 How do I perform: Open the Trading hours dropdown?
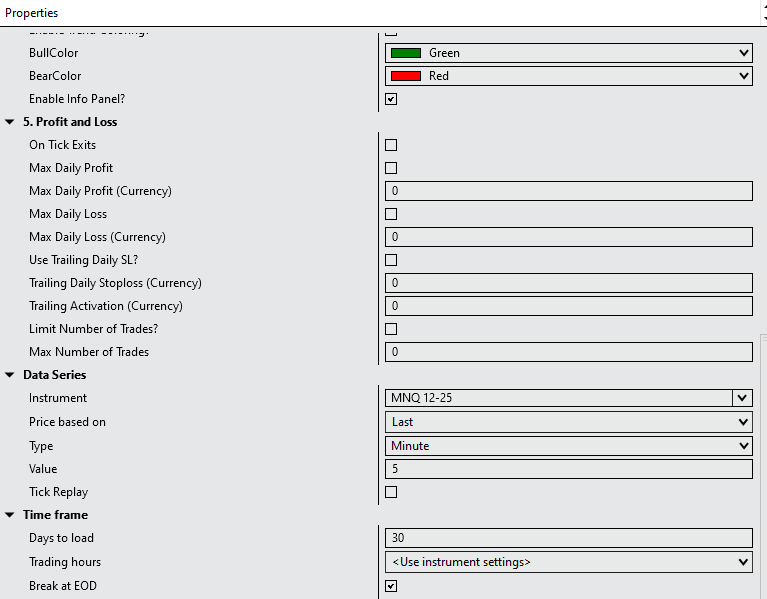point(568,562)
